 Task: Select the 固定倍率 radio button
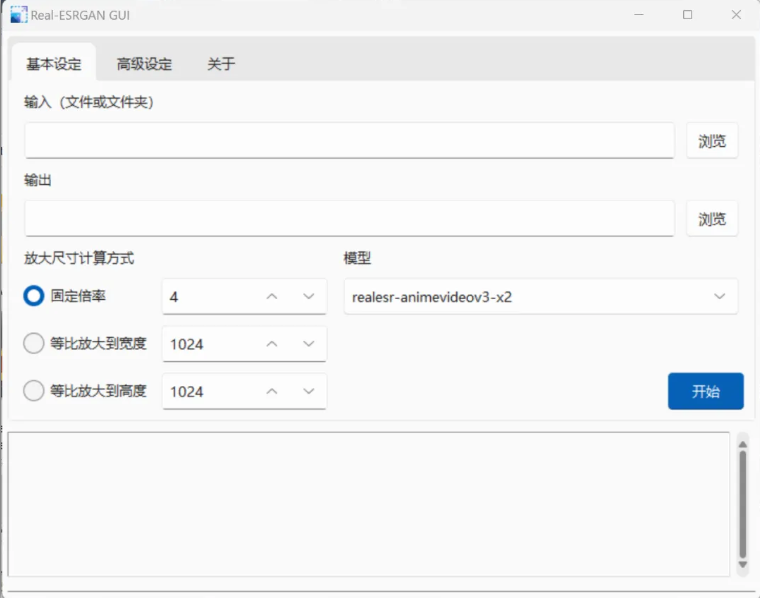tap(34, 296)
